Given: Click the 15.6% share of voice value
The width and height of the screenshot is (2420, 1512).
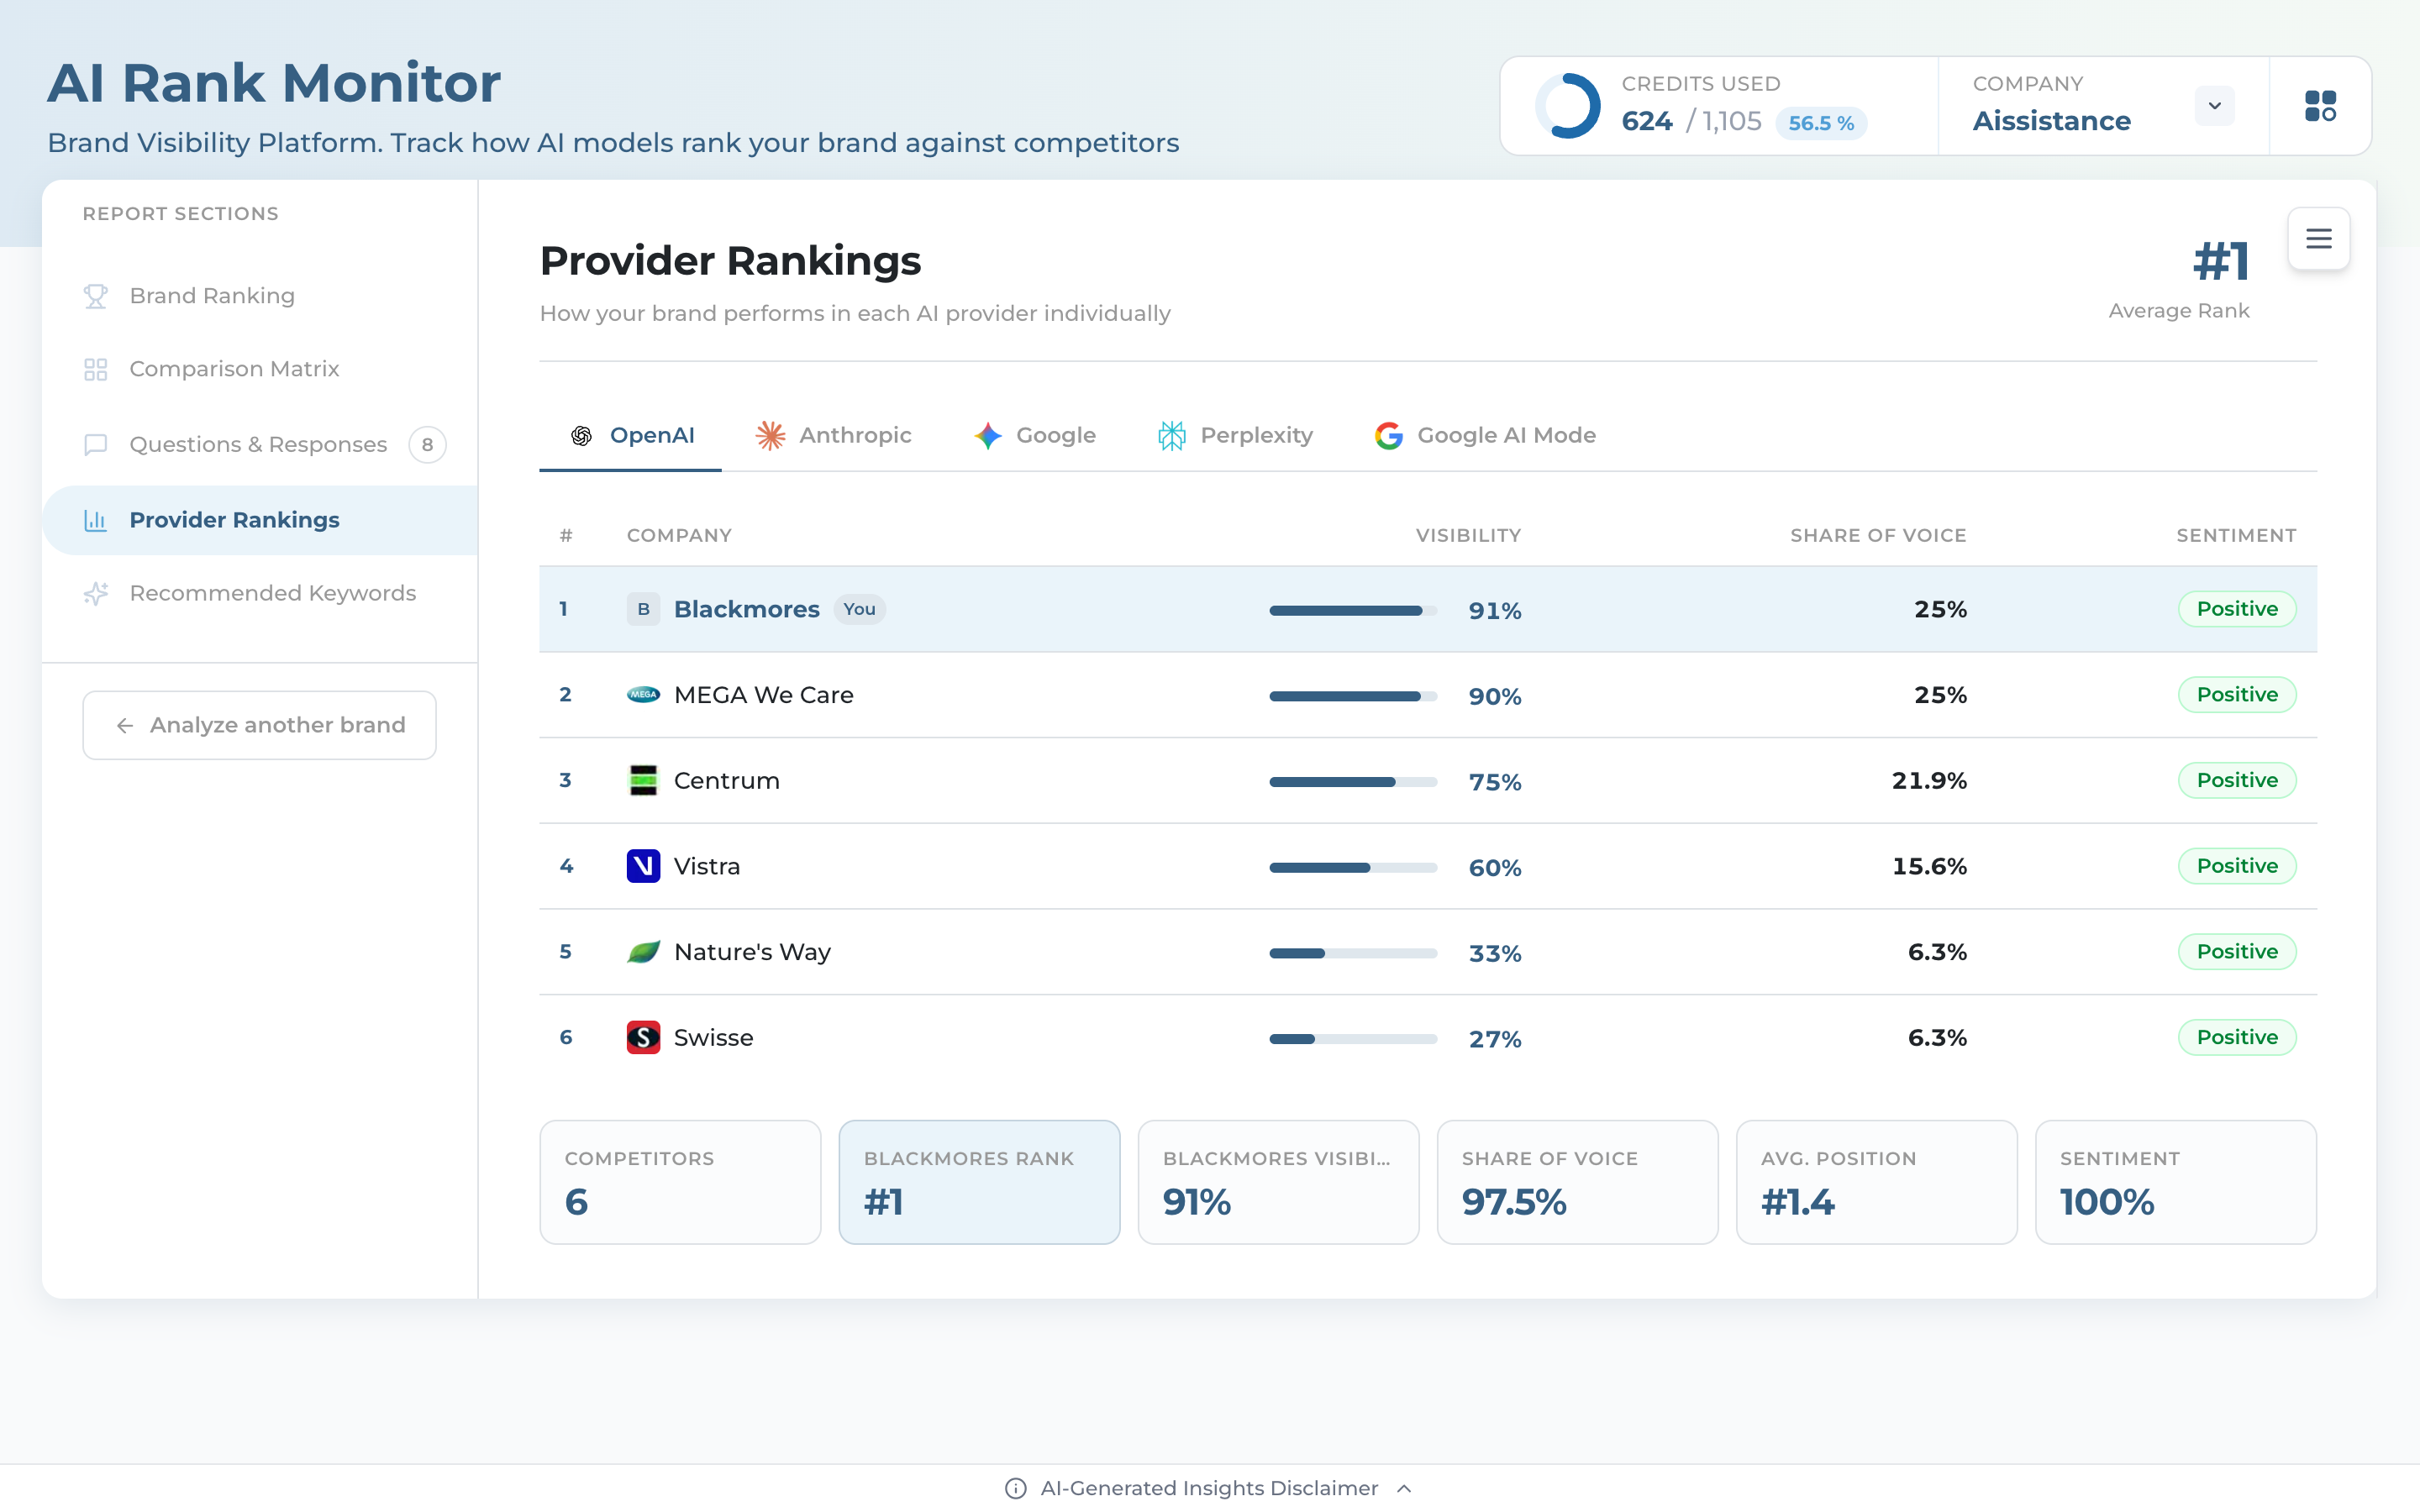Looking at the screenshot, I should coord(1929,866).
